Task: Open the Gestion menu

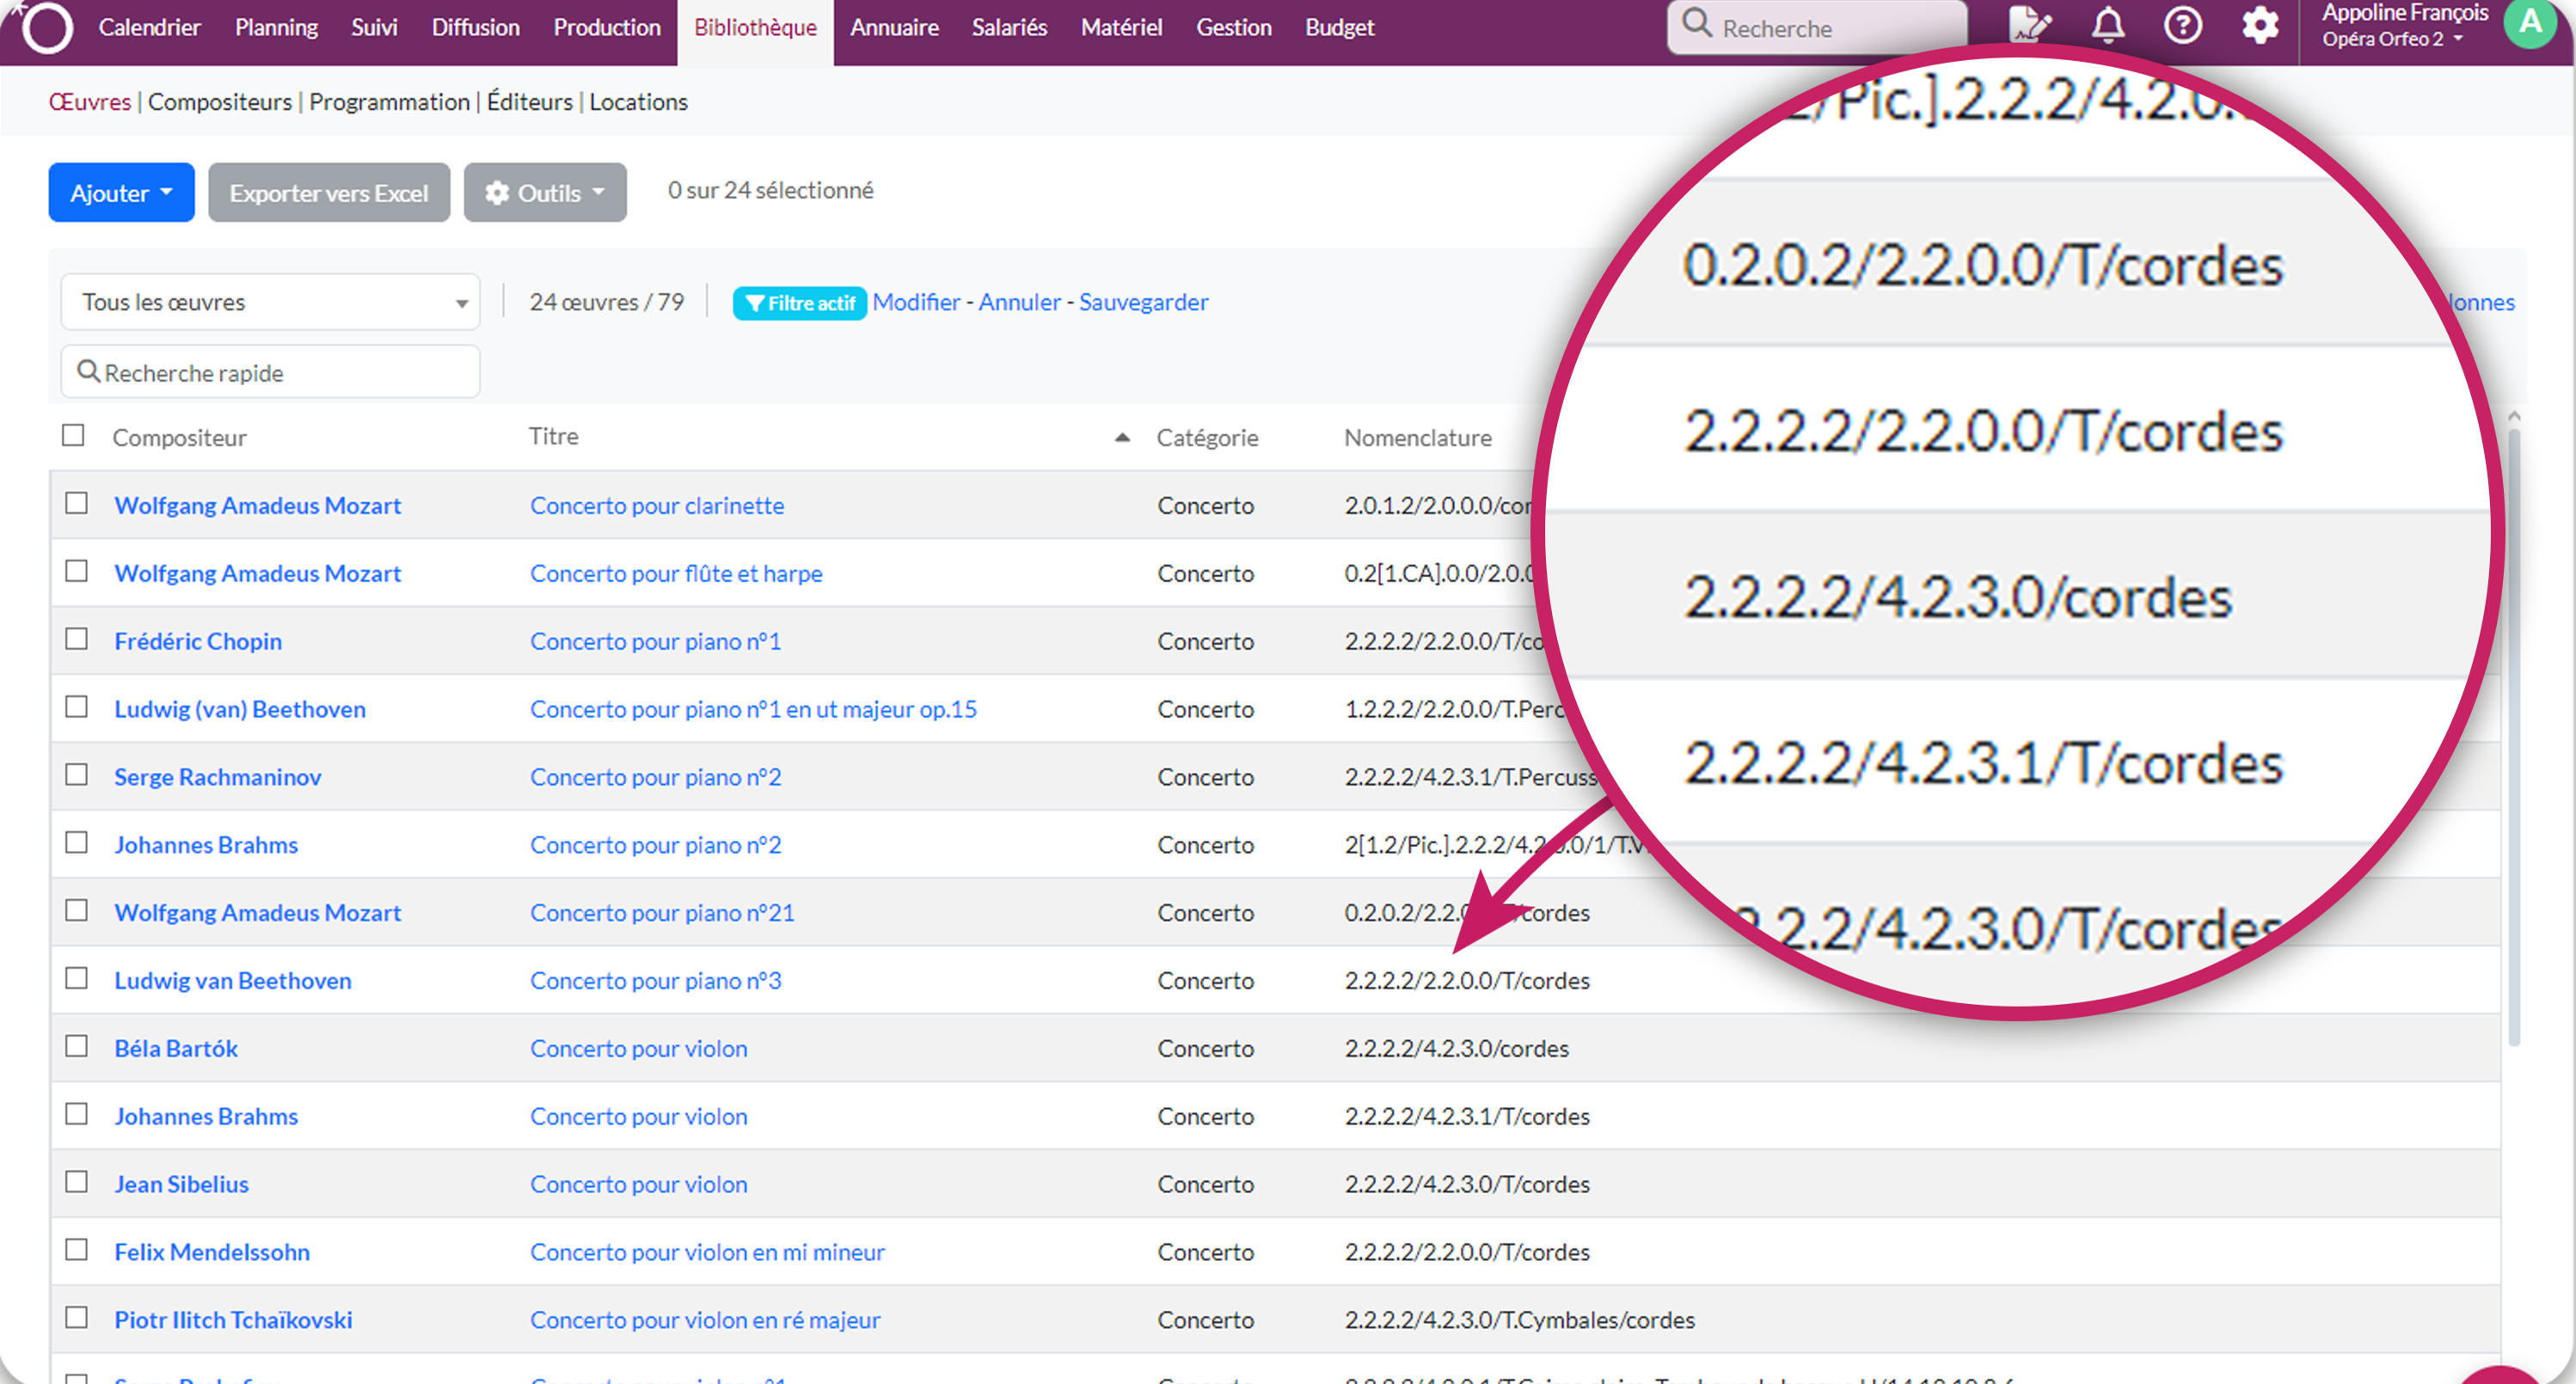Action: pyautogui.click(x=1233, y=27)
